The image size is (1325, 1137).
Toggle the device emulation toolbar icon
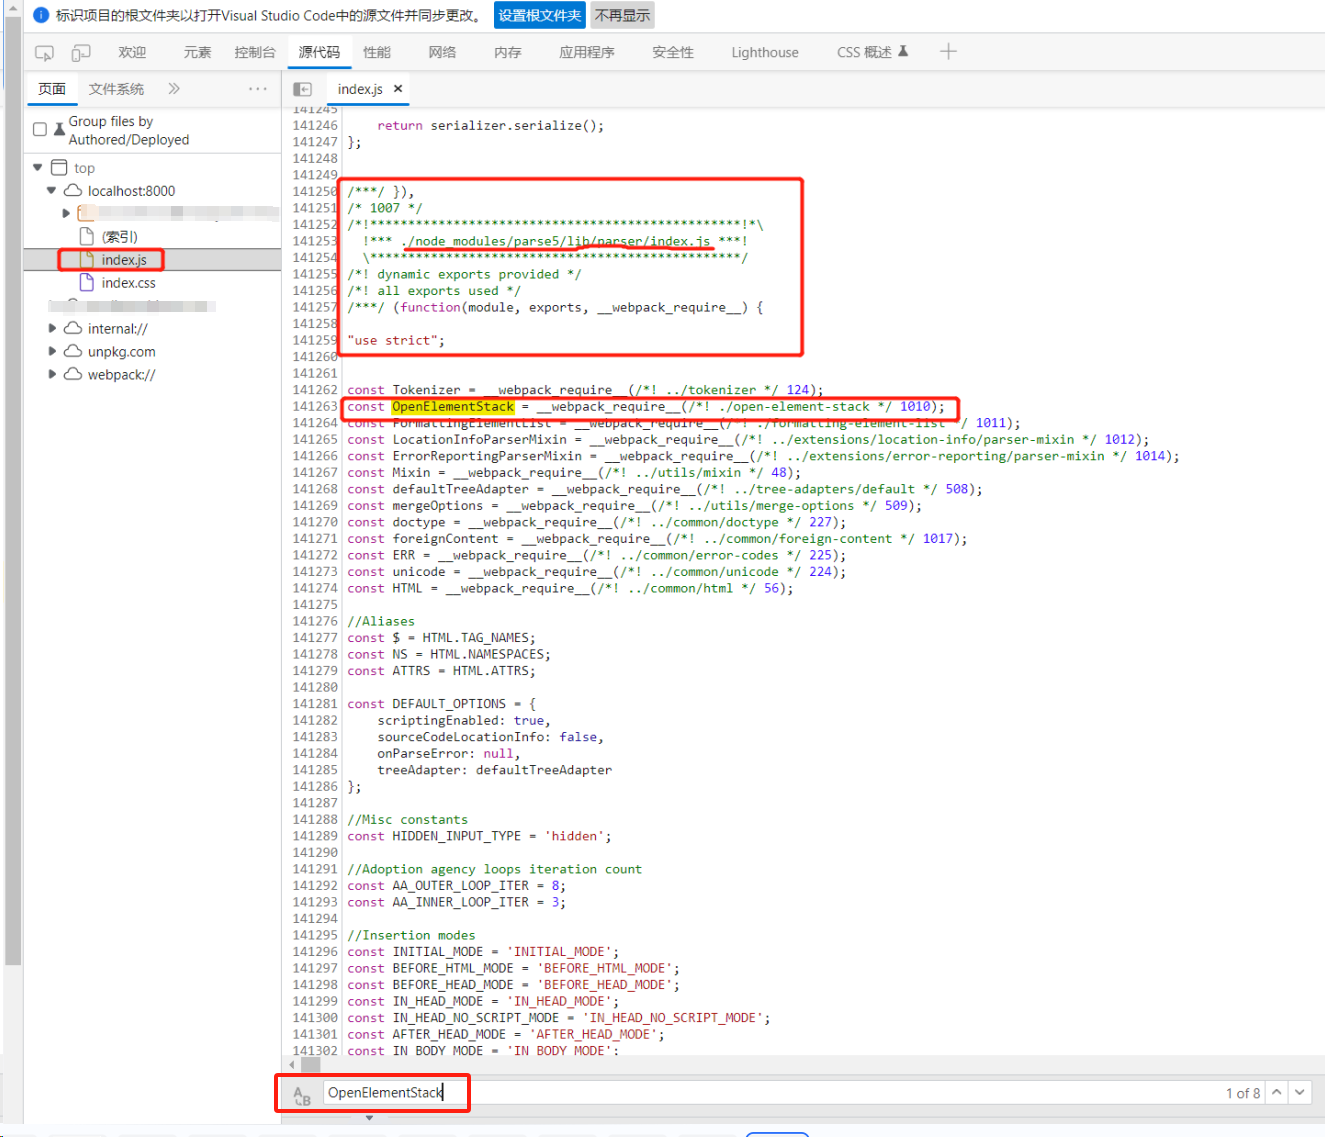click(81, 52)
